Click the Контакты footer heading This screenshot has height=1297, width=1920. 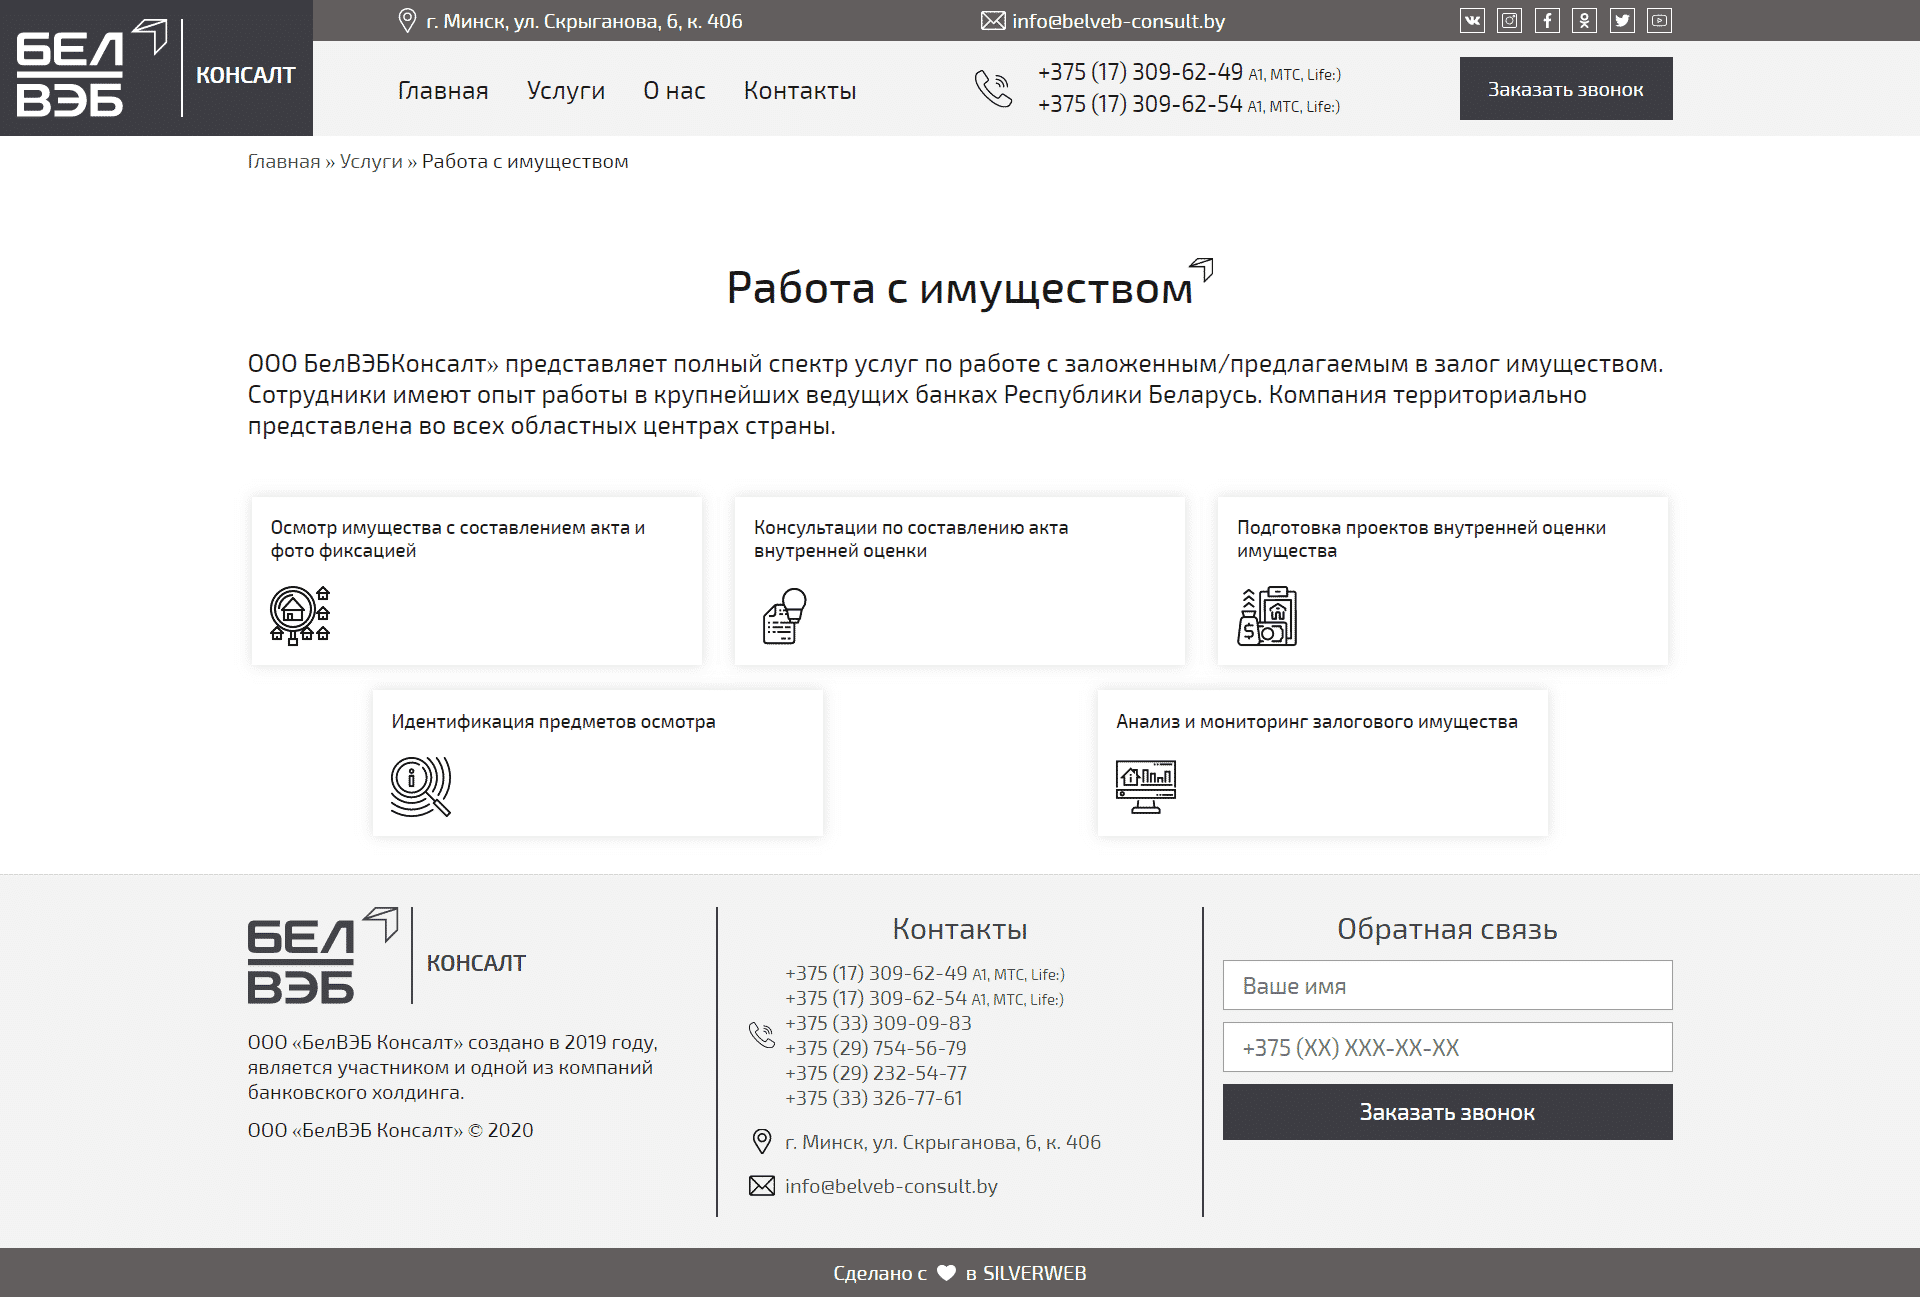point(960,929)
